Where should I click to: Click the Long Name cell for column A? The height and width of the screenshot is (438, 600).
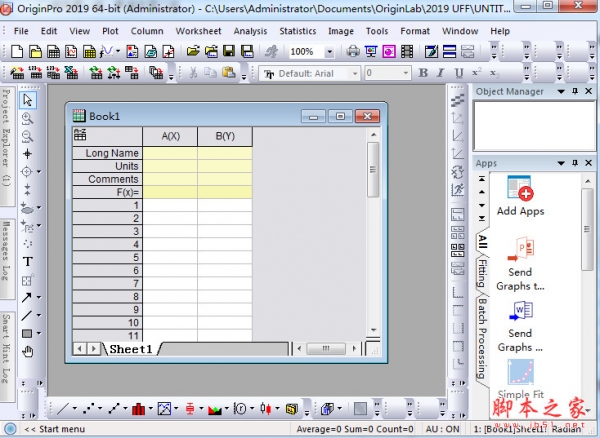tap(169, 153)
